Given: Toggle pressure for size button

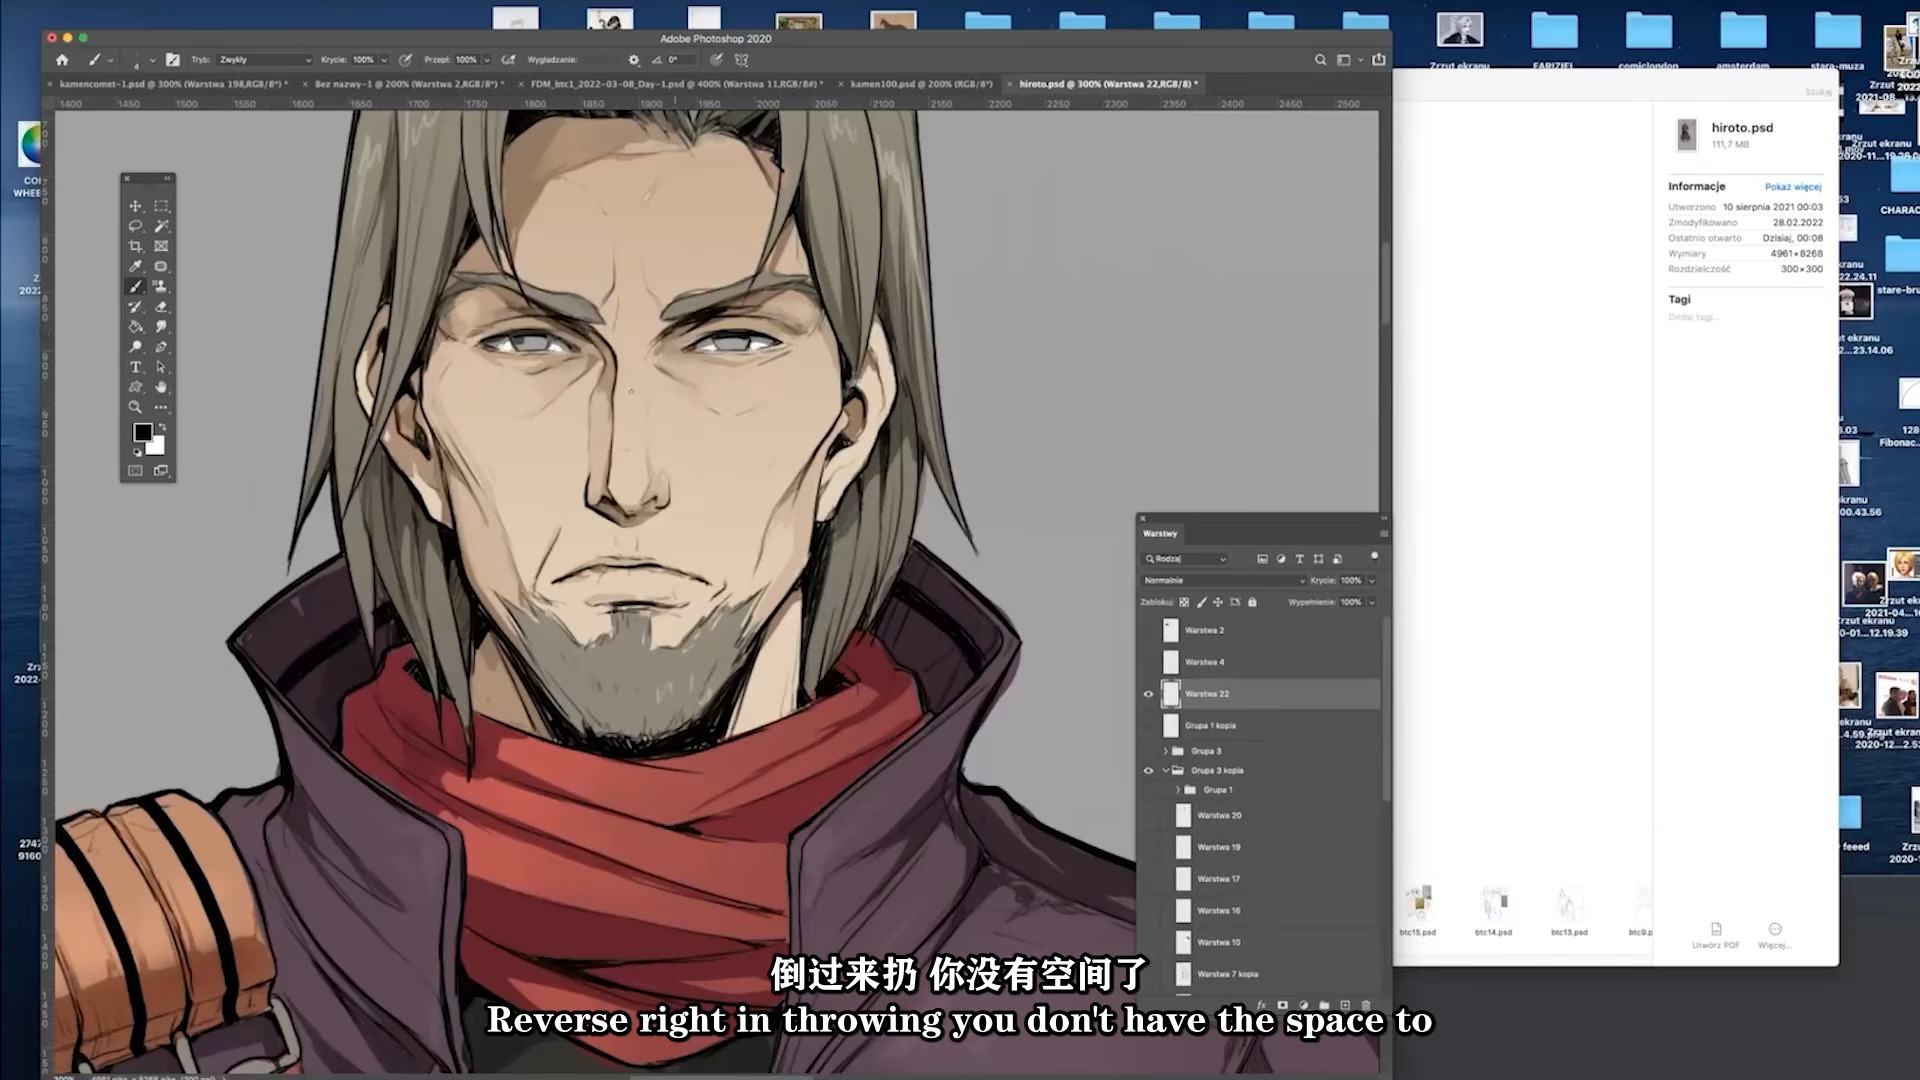Looking at the screenshot, I should click(x=716, y=60).
